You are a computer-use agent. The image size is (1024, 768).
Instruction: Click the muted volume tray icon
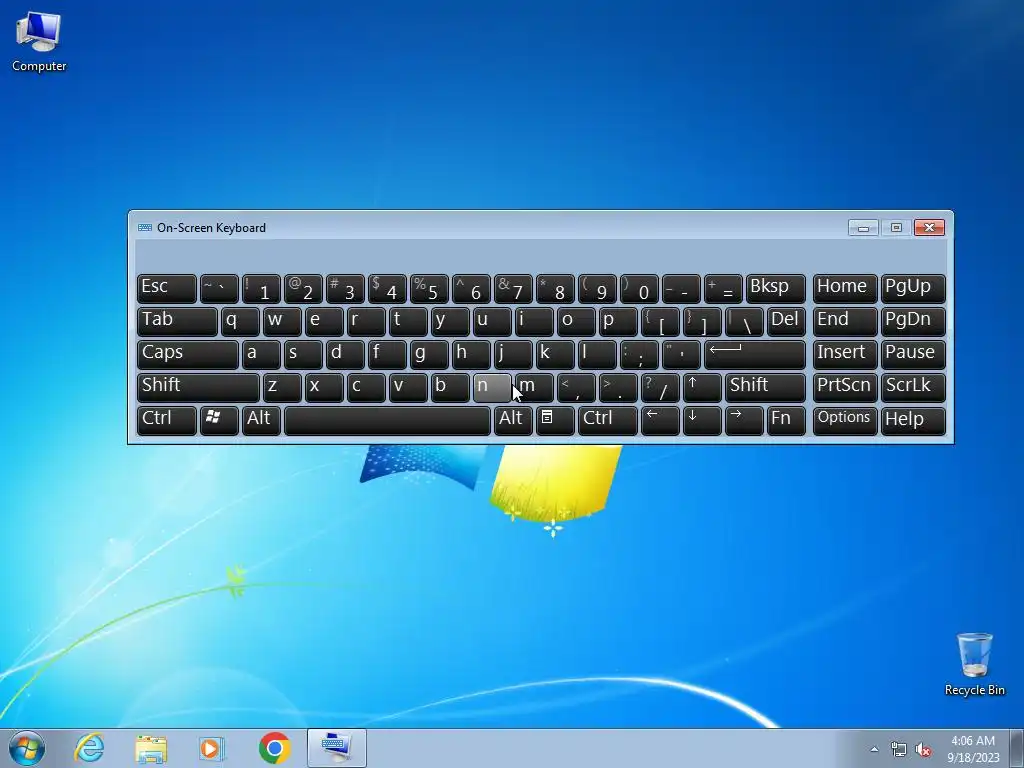[923, 750]
